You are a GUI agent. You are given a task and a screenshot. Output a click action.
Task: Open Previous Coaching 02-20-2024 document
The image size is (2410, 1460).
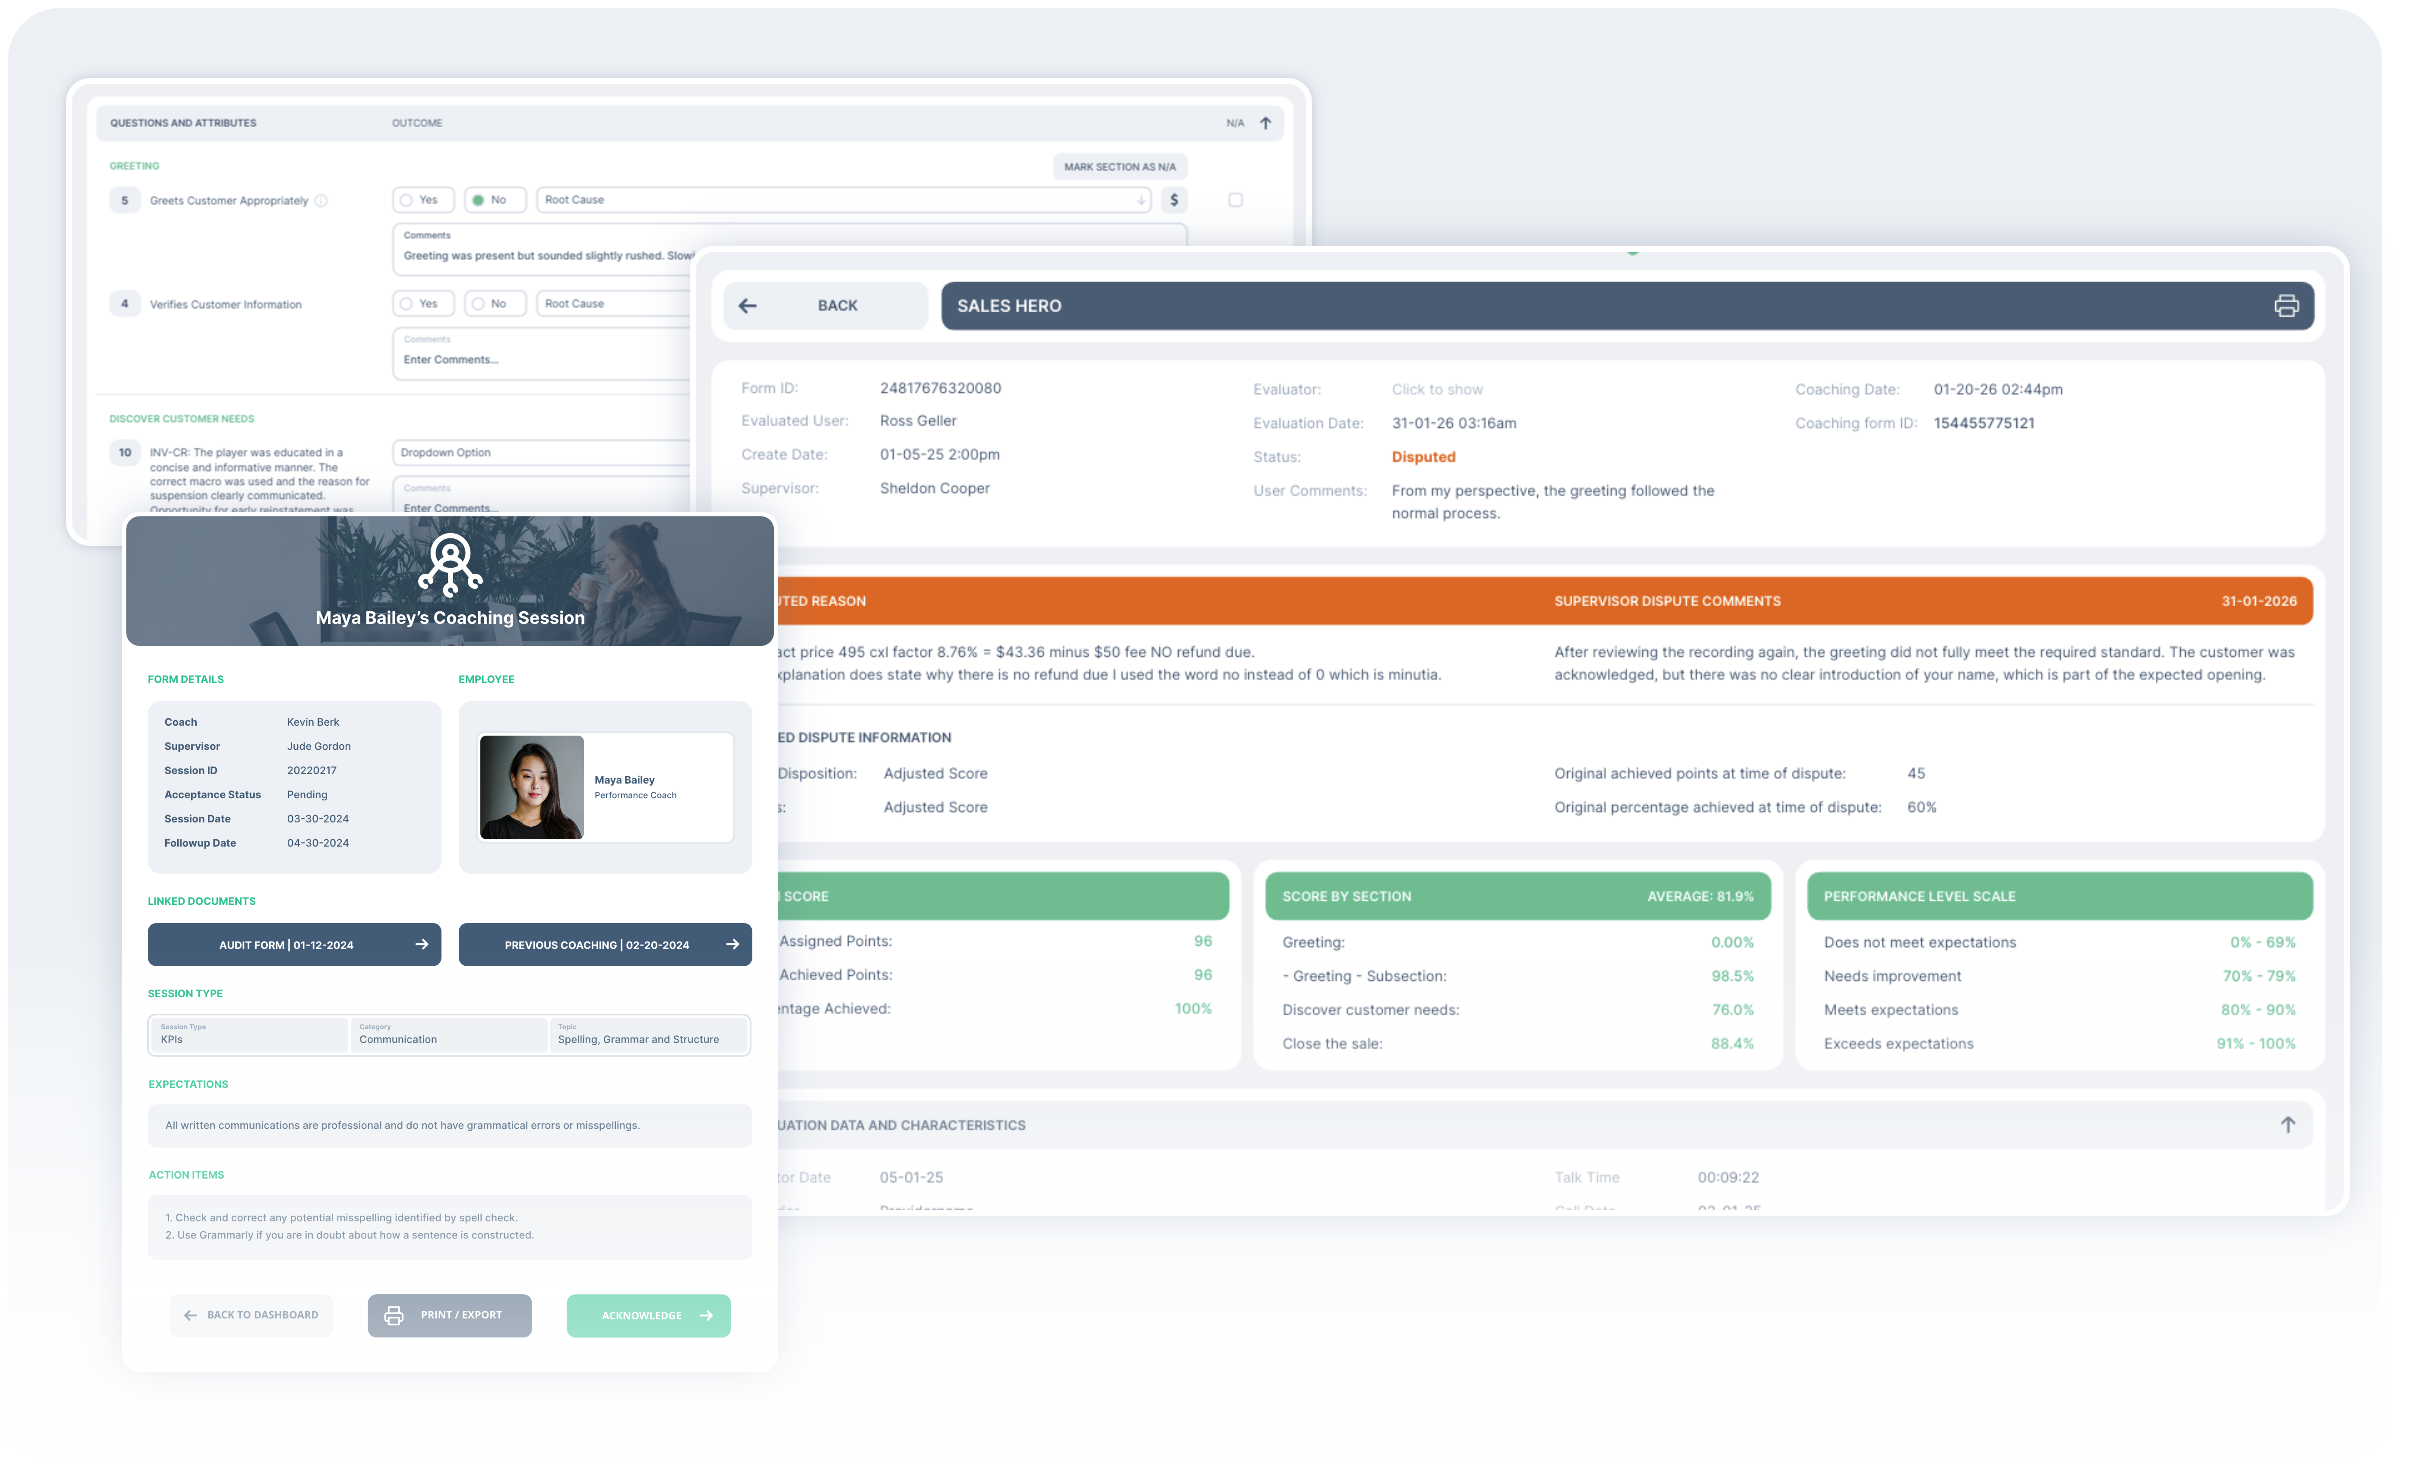coord(605,944)
